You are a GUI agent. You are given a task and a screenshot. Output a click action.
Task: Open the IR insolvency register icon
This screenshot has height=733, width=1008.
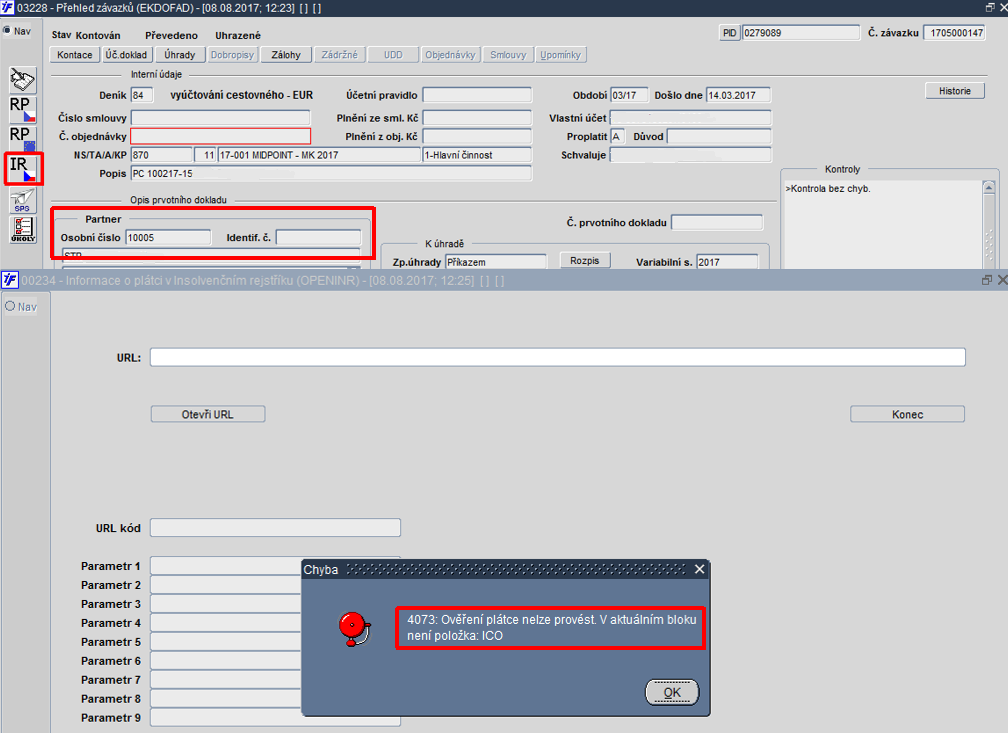23,168
